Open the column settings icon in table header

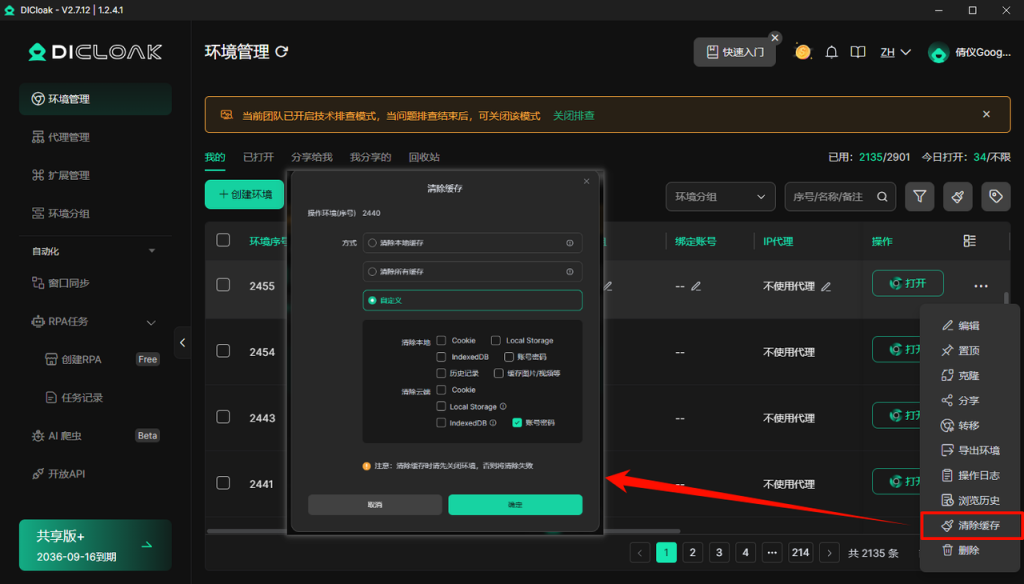click(x=969, y=241)
